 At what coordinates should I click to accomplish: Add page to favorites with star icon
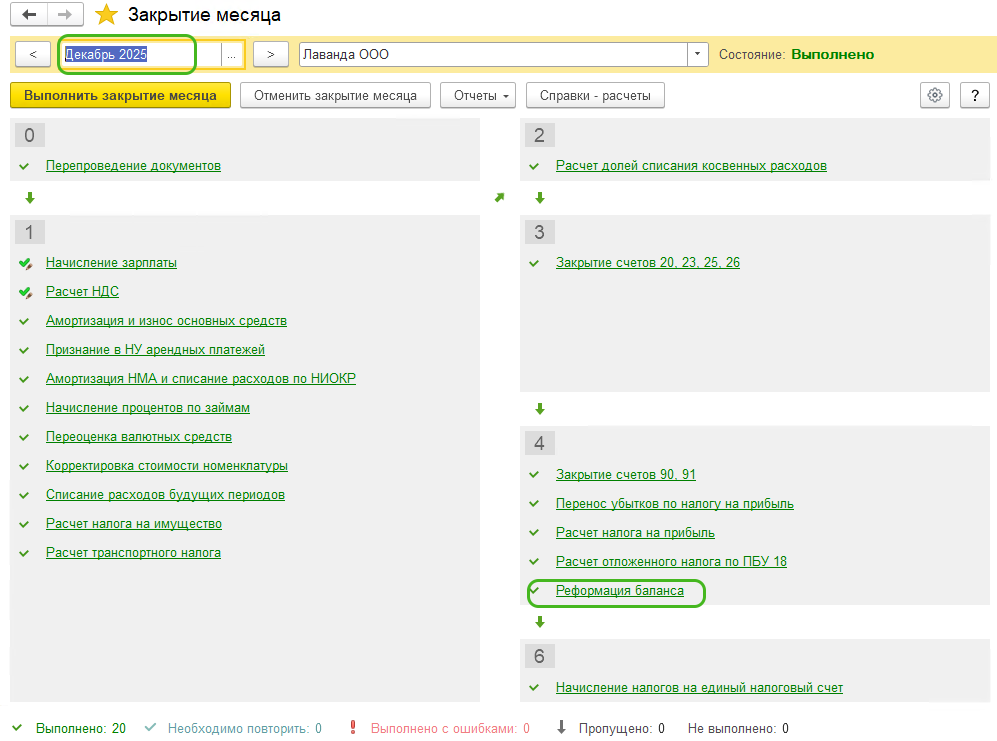click(106, 15)
